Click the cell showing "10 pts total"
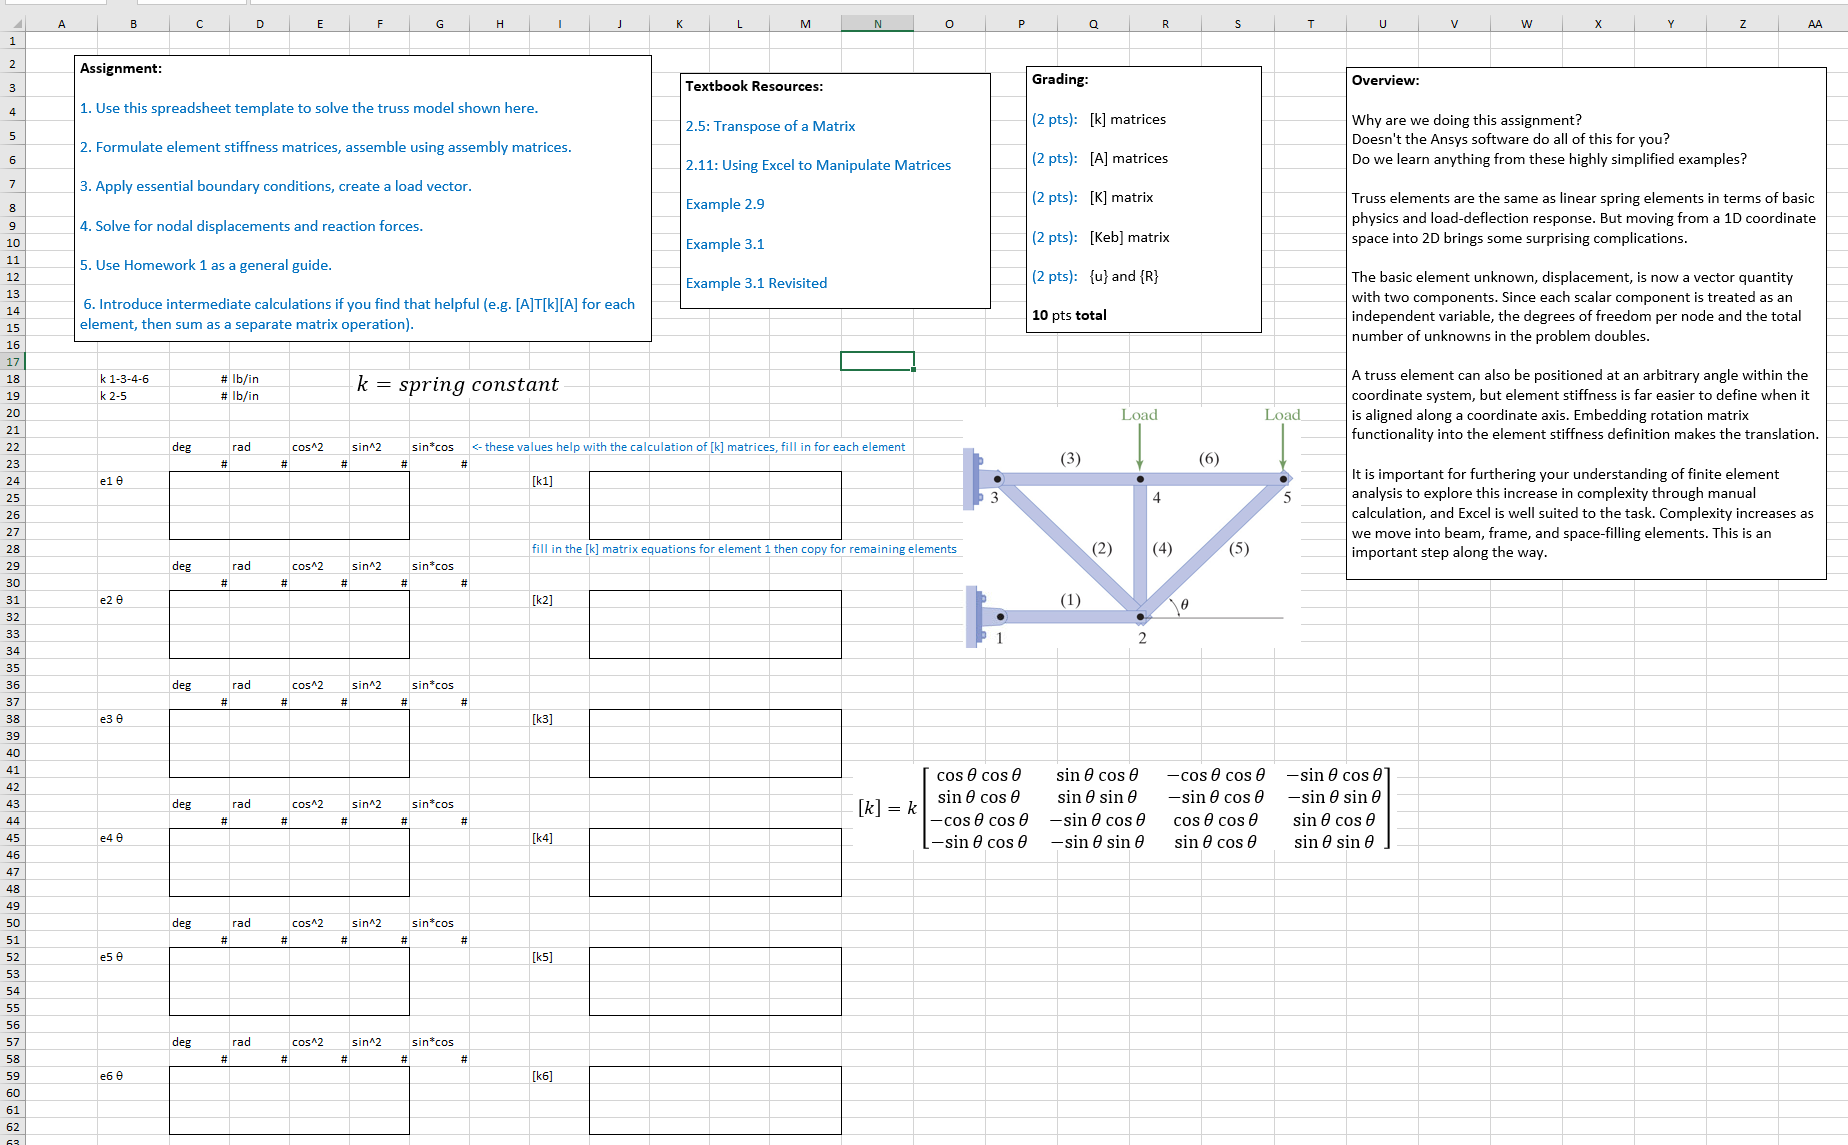Image resolution: width=1848 pixels, height=1145 pixels. point(1069,315)
